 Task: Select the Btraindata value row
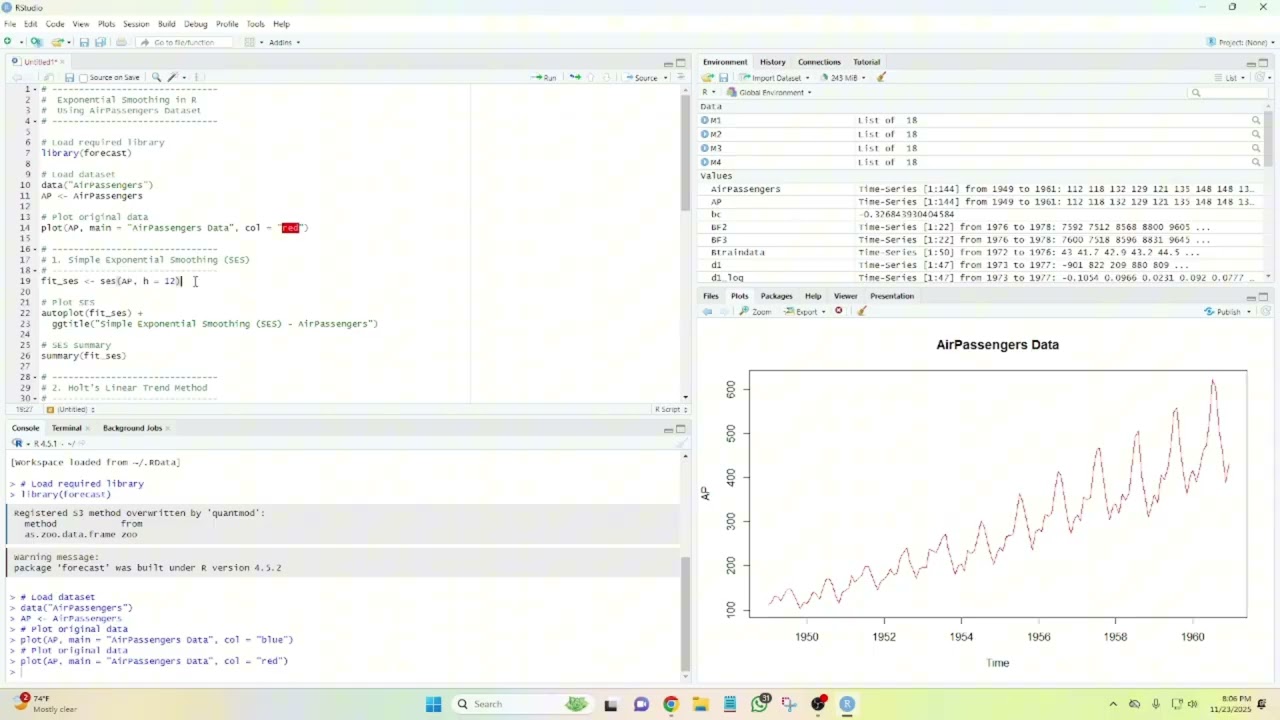[983, 252]
